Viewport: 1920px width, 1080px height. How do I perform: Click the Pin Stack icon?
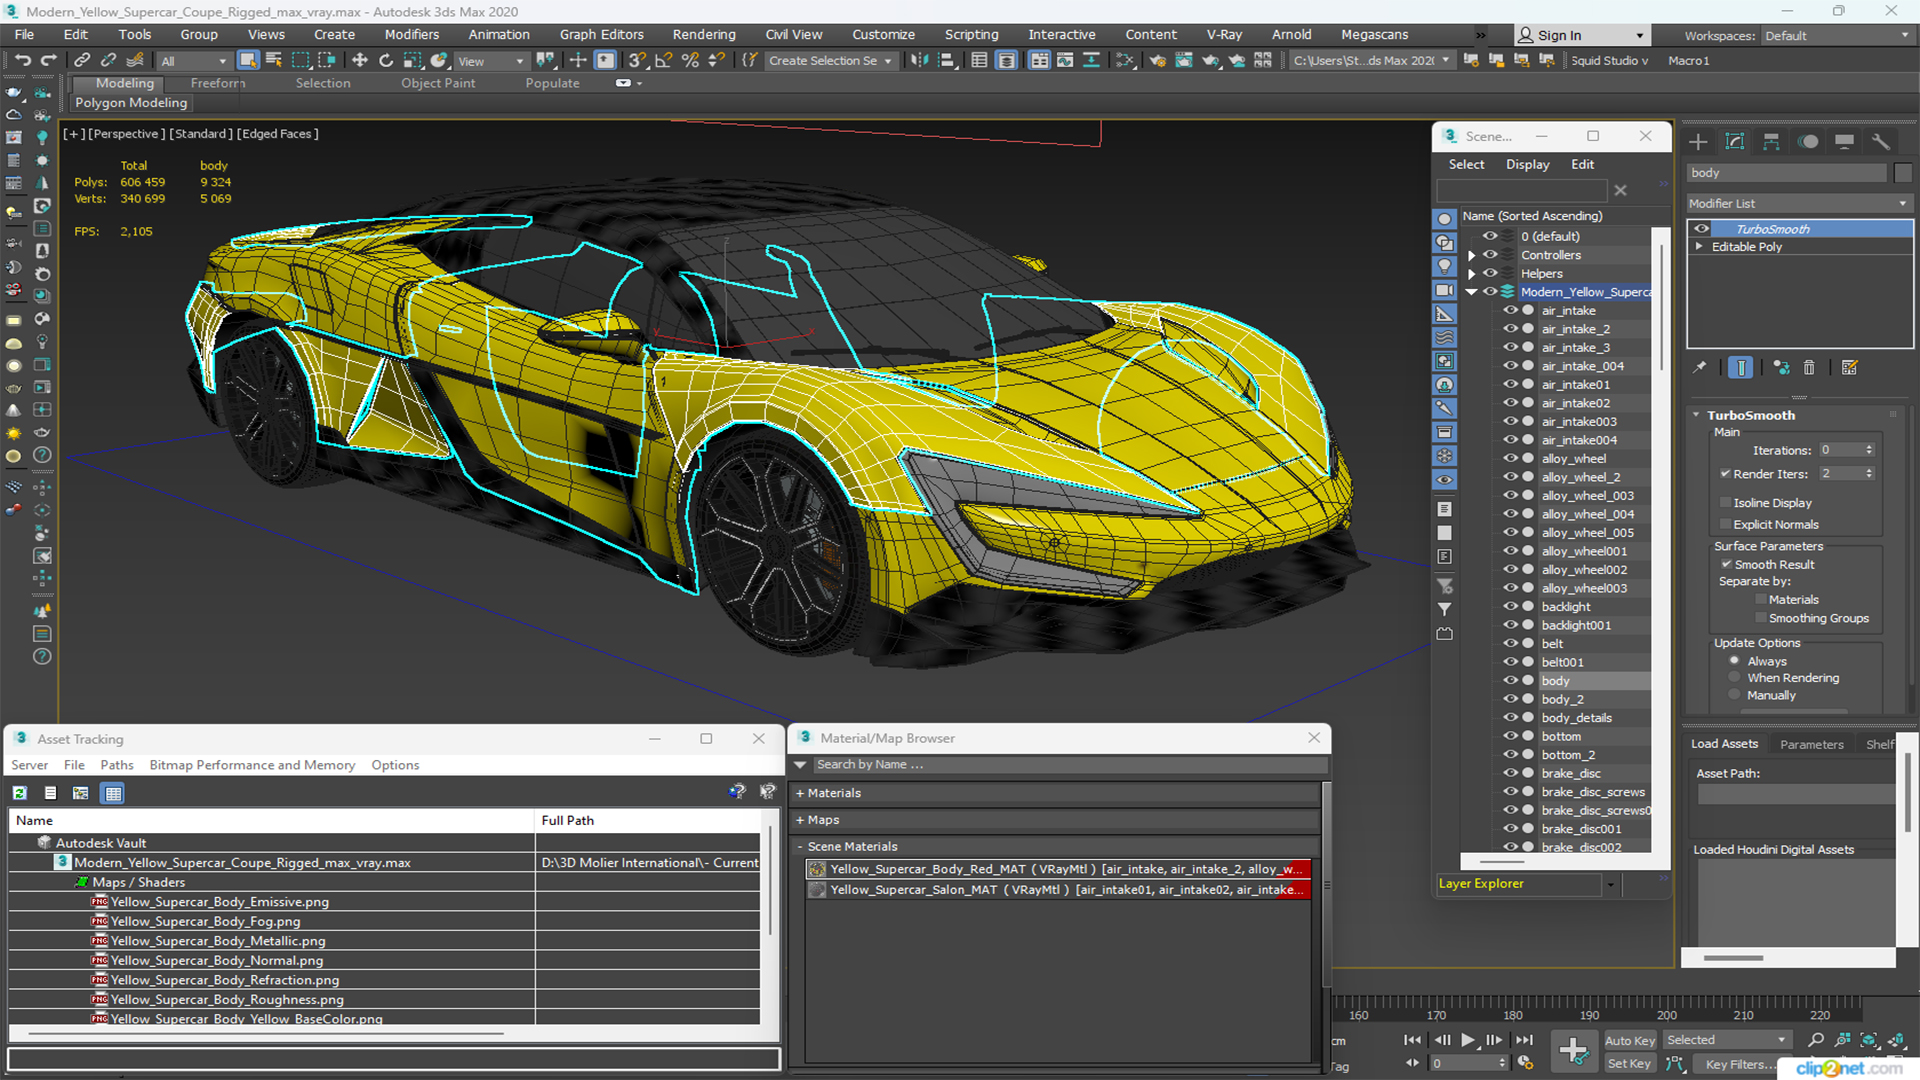tap(1700, 368)
